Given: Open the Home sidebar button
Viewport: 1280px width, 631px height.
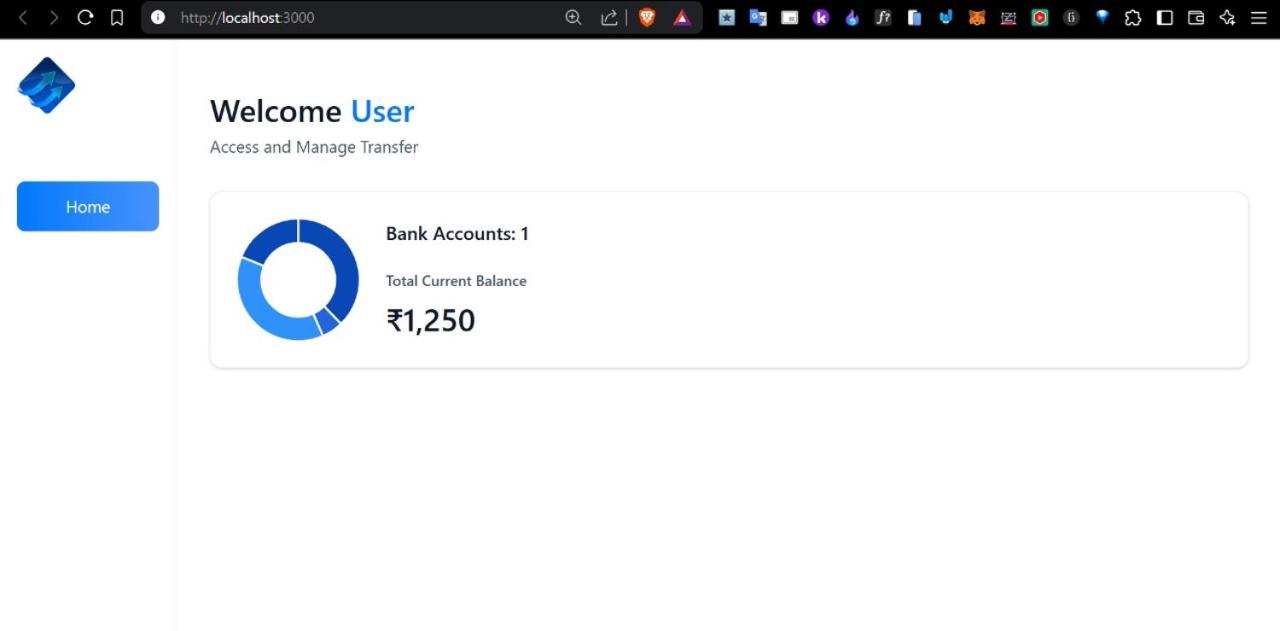Looking at the screenshot, I should [88, 207].
